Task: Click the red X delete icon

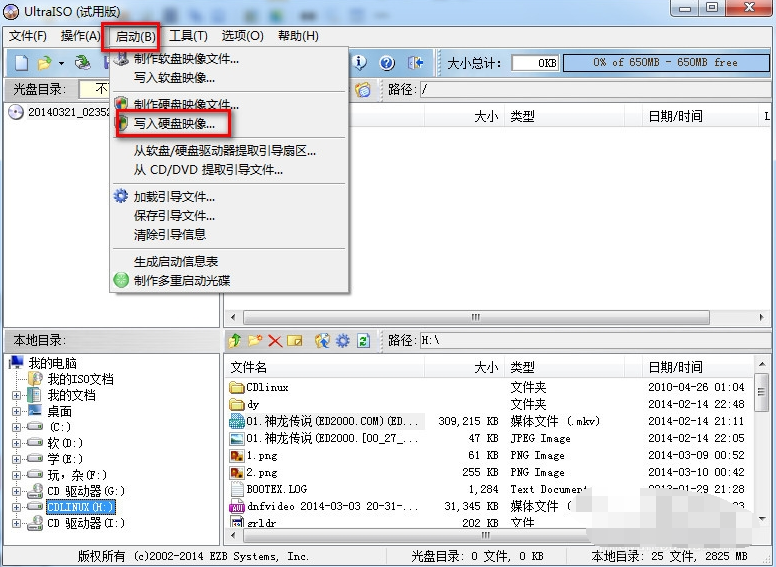Action: tap(275, 341)
